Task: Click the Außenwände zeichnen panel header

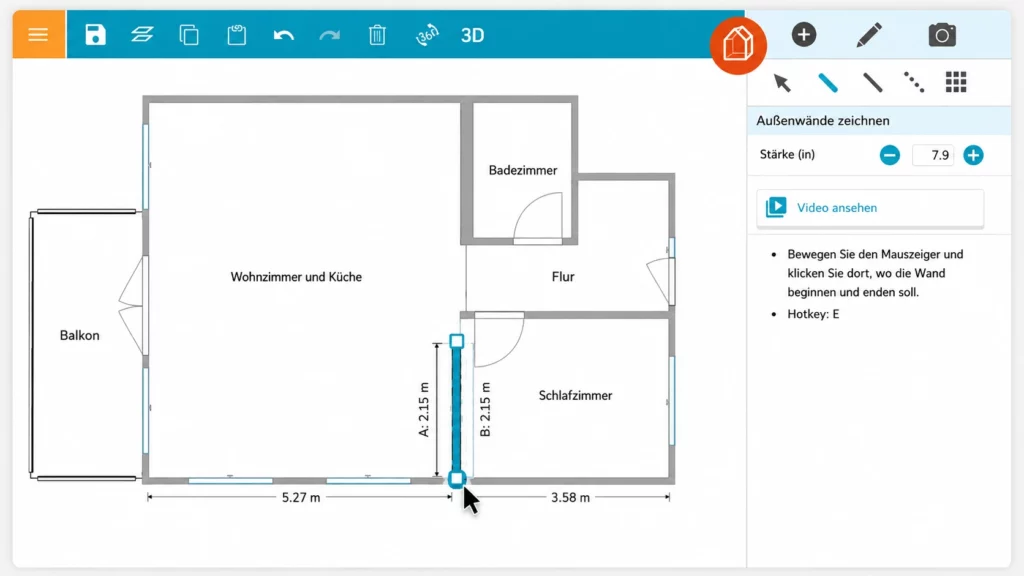Action: [879, 121]
